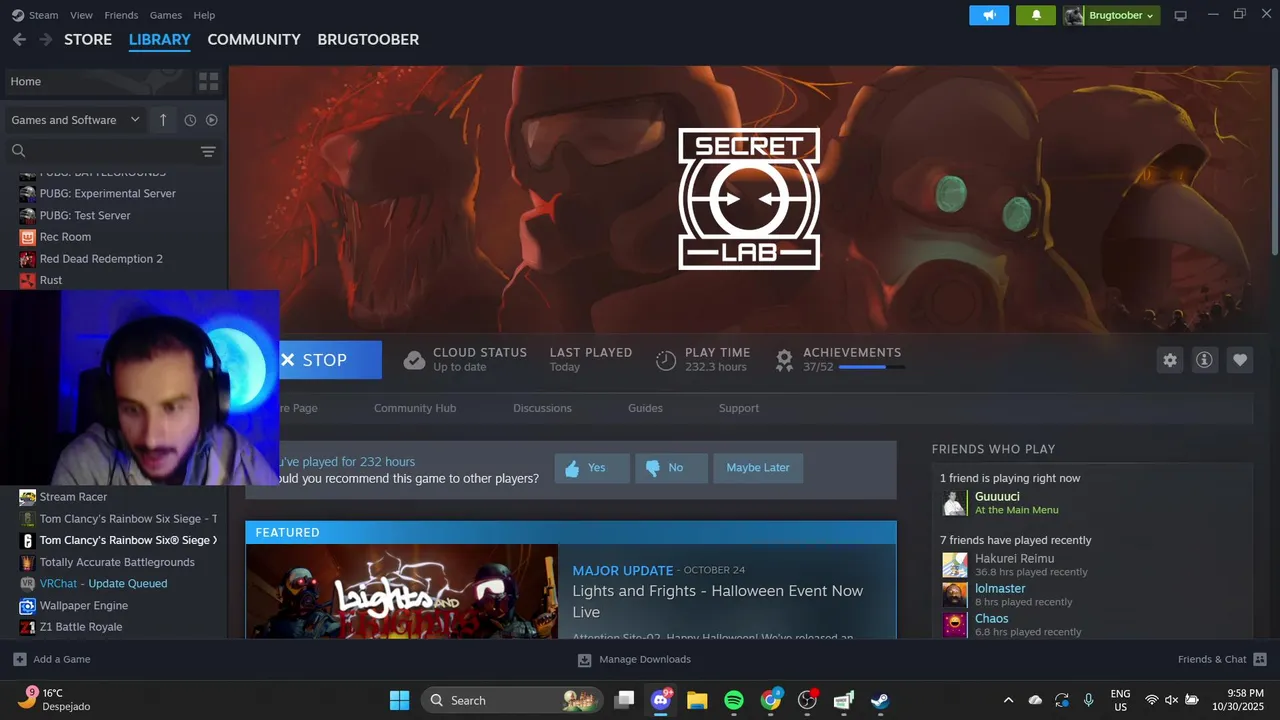
Task: Open the Achievements progress bar
Action: 871,368
